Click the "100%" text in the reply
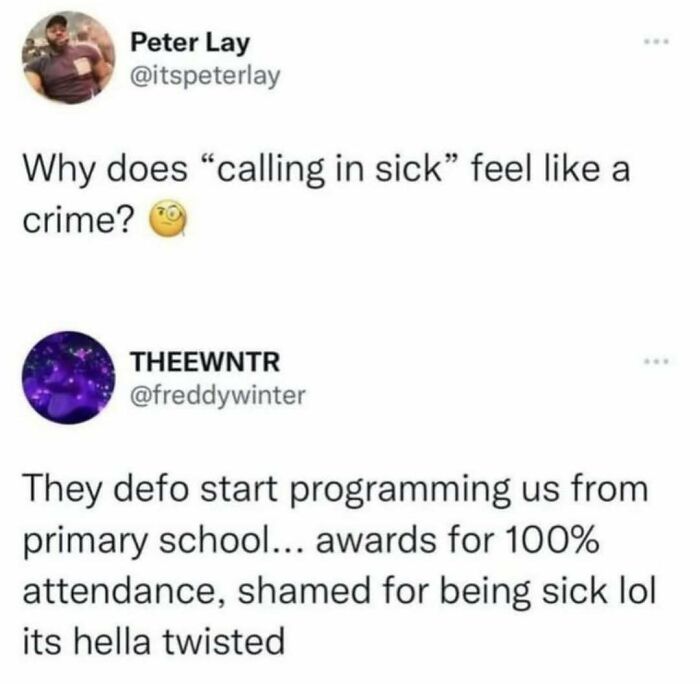 (x=552, y=540)
